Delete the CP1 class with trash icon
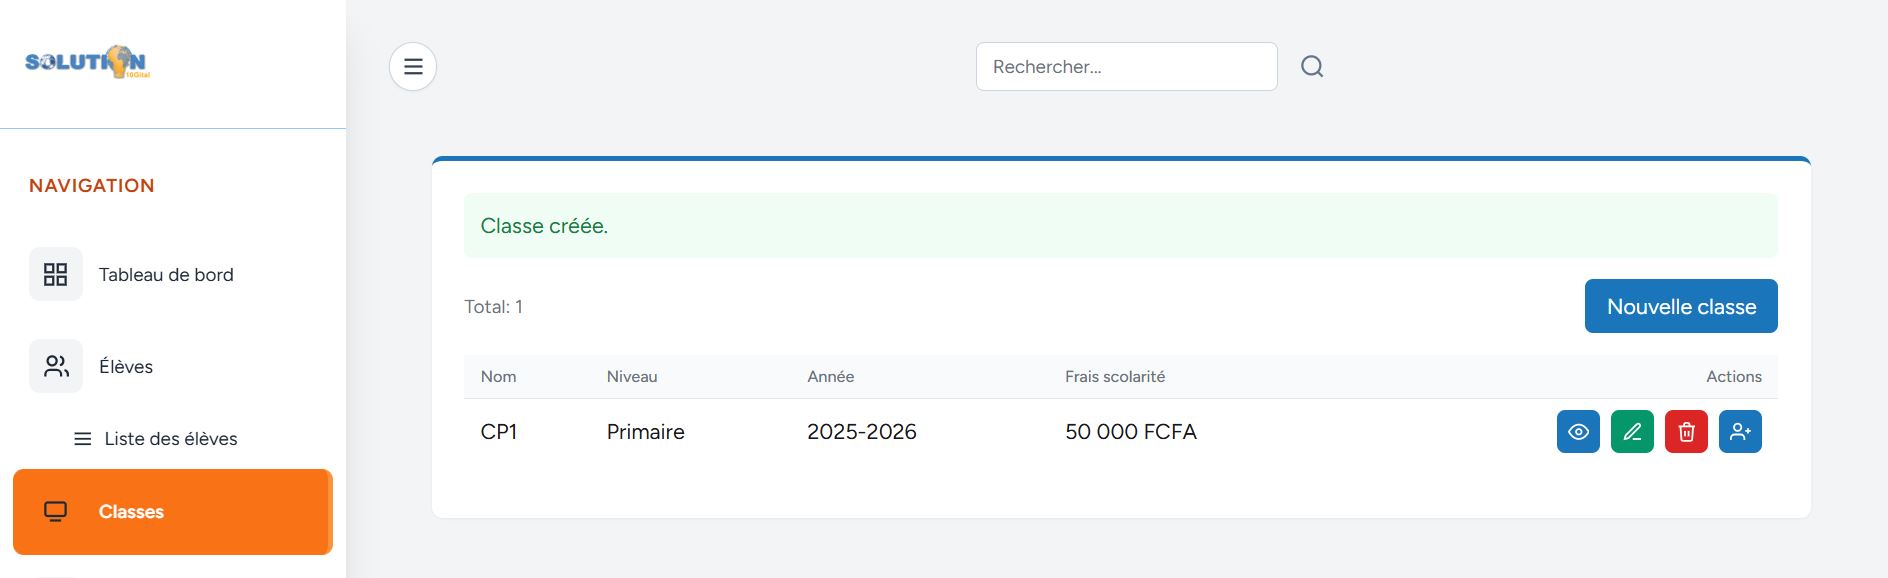1888x578 pixels. 1686,432
